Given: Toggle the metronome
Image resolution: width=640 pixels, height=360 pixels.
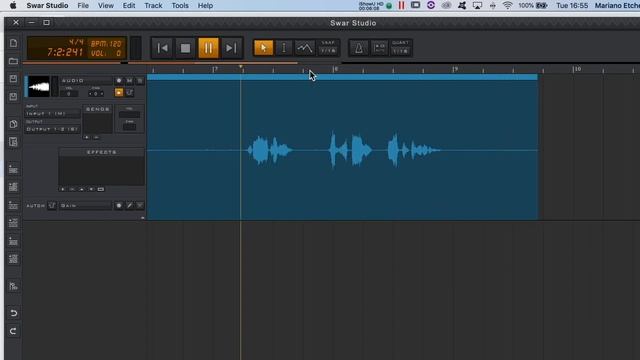Looking at the screenshot, I should (x=359, y=48).
